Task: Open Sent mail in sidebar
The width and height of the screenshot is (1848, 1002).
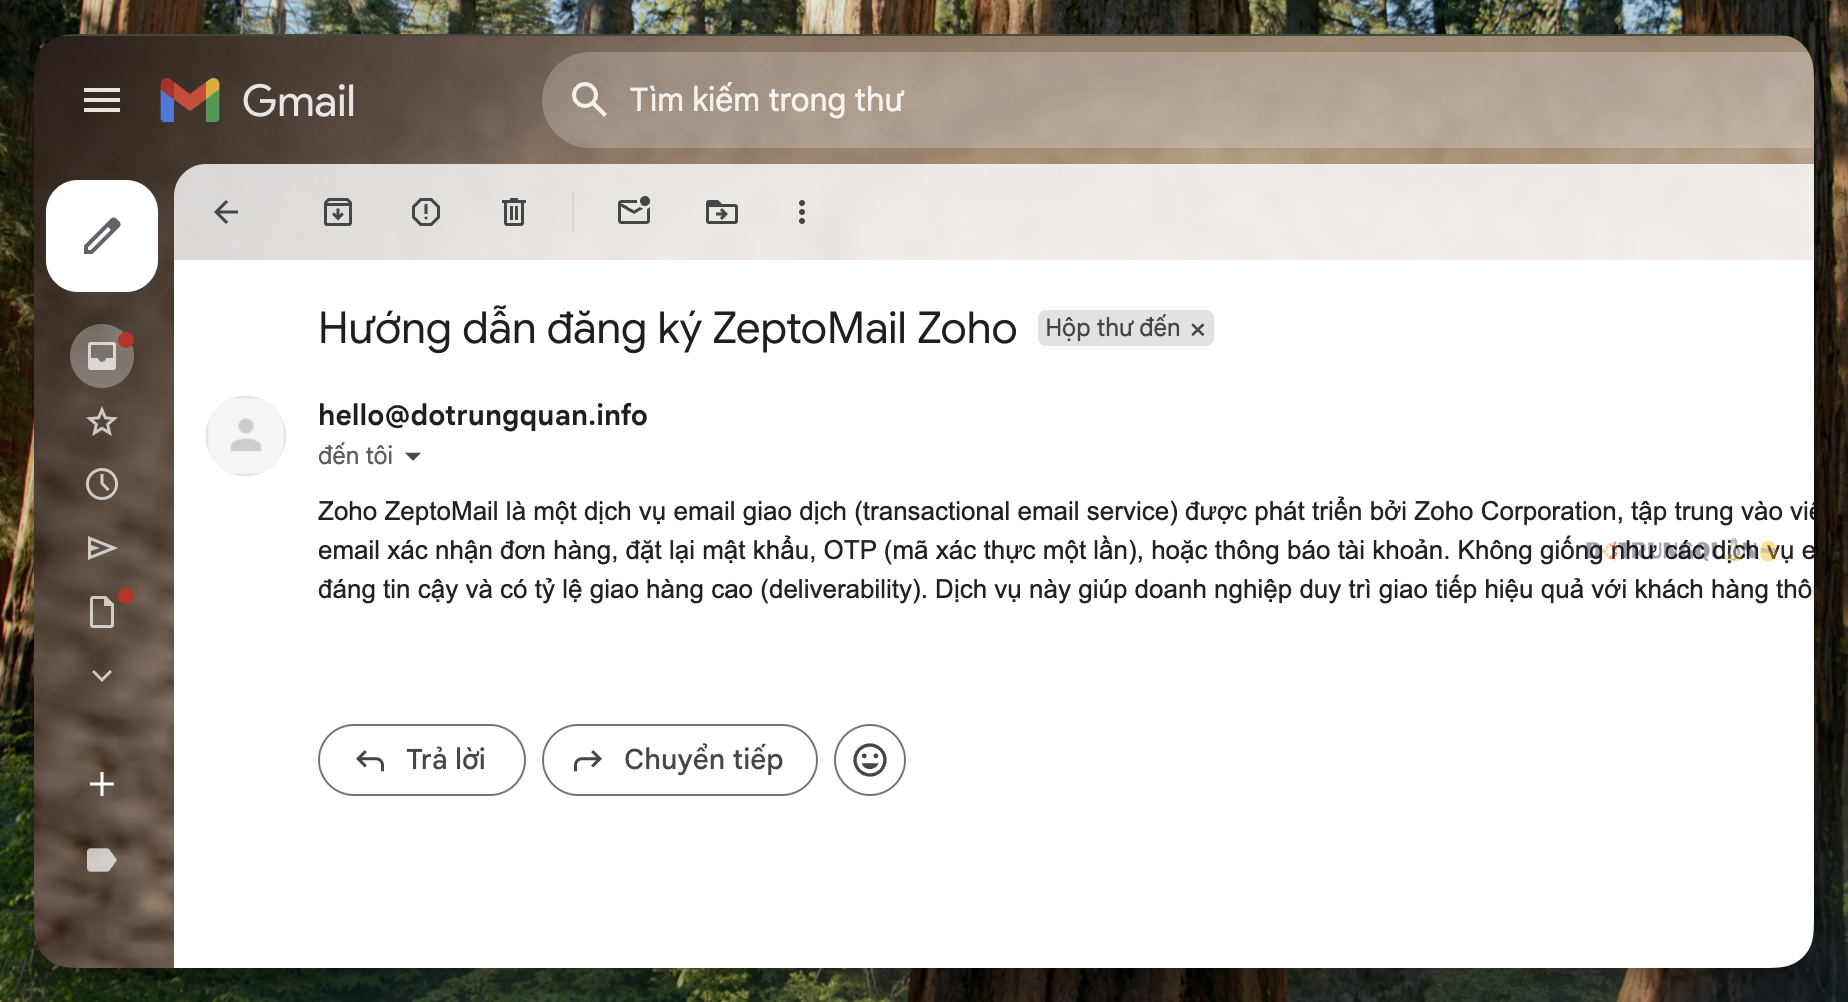Action: point(102,548)
